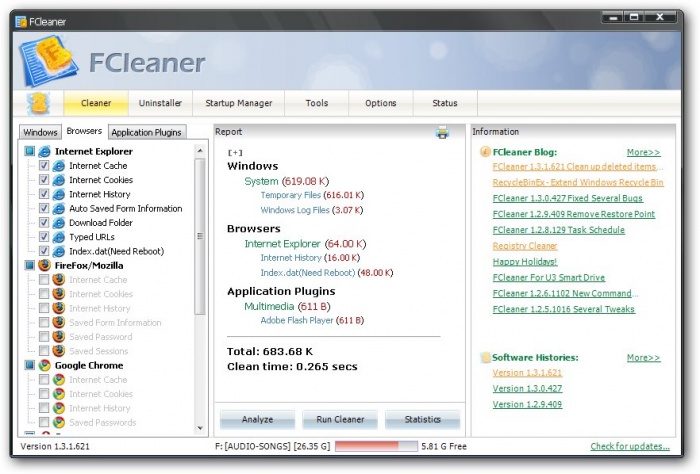The width and height of the screenshot is (700, 474).
Task: Open RecycleBinEx blog post link
Action: pos(578,183)
